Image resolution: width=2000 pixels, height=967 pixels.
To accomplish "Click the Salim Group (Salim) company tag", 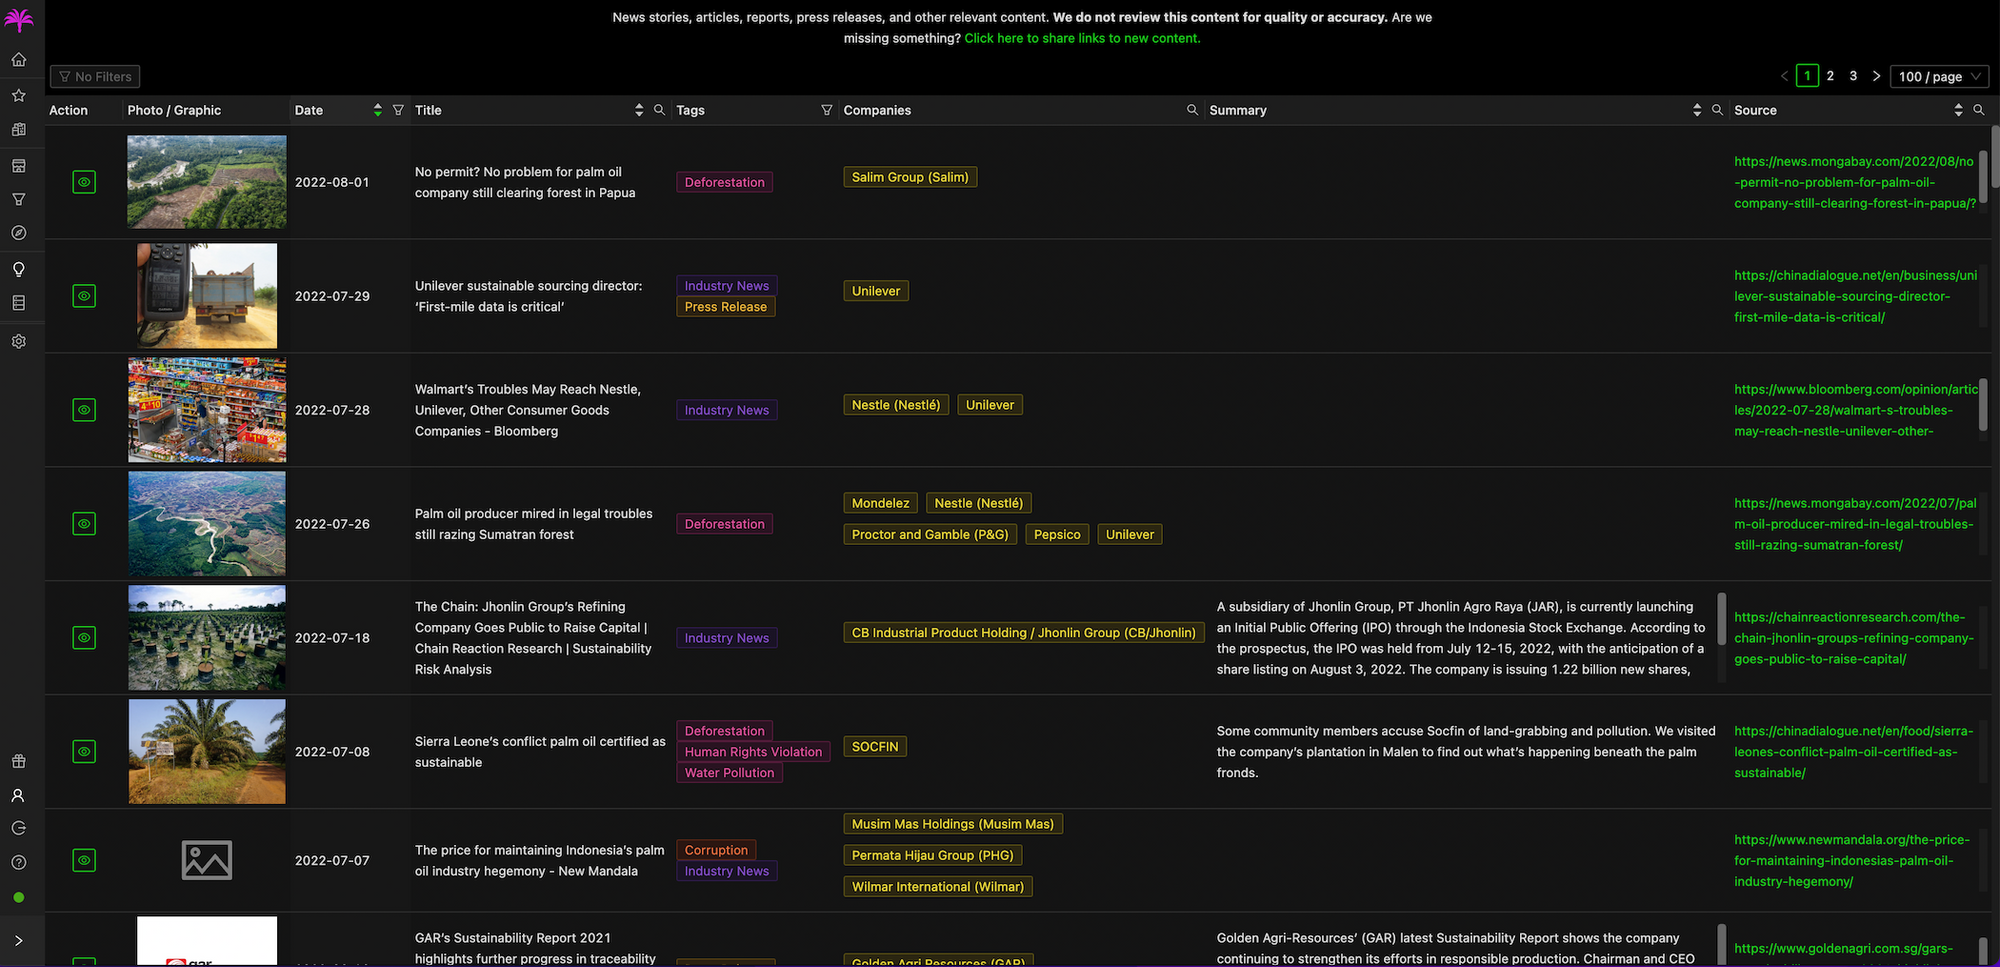I will click(910, 177).
